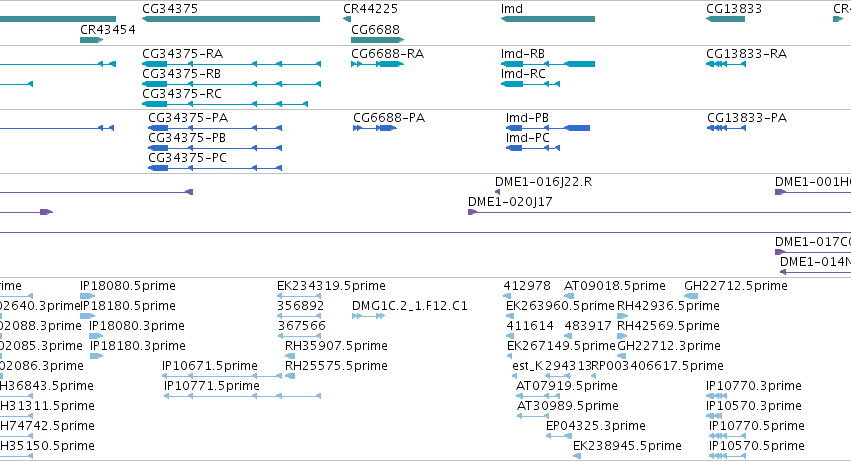The width and height of the screenshot is (851, 461).
Task: Click the CR44225 gene arrow glyph
Action: pyautogui.click(x=347, y=19)
